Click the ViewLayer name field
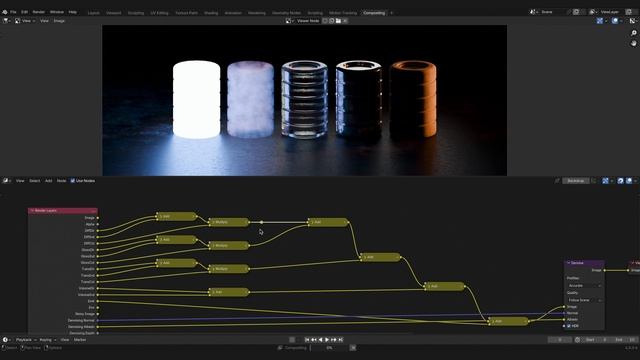The width and height of the screenshot is (640, 360). tap(611, 12)
